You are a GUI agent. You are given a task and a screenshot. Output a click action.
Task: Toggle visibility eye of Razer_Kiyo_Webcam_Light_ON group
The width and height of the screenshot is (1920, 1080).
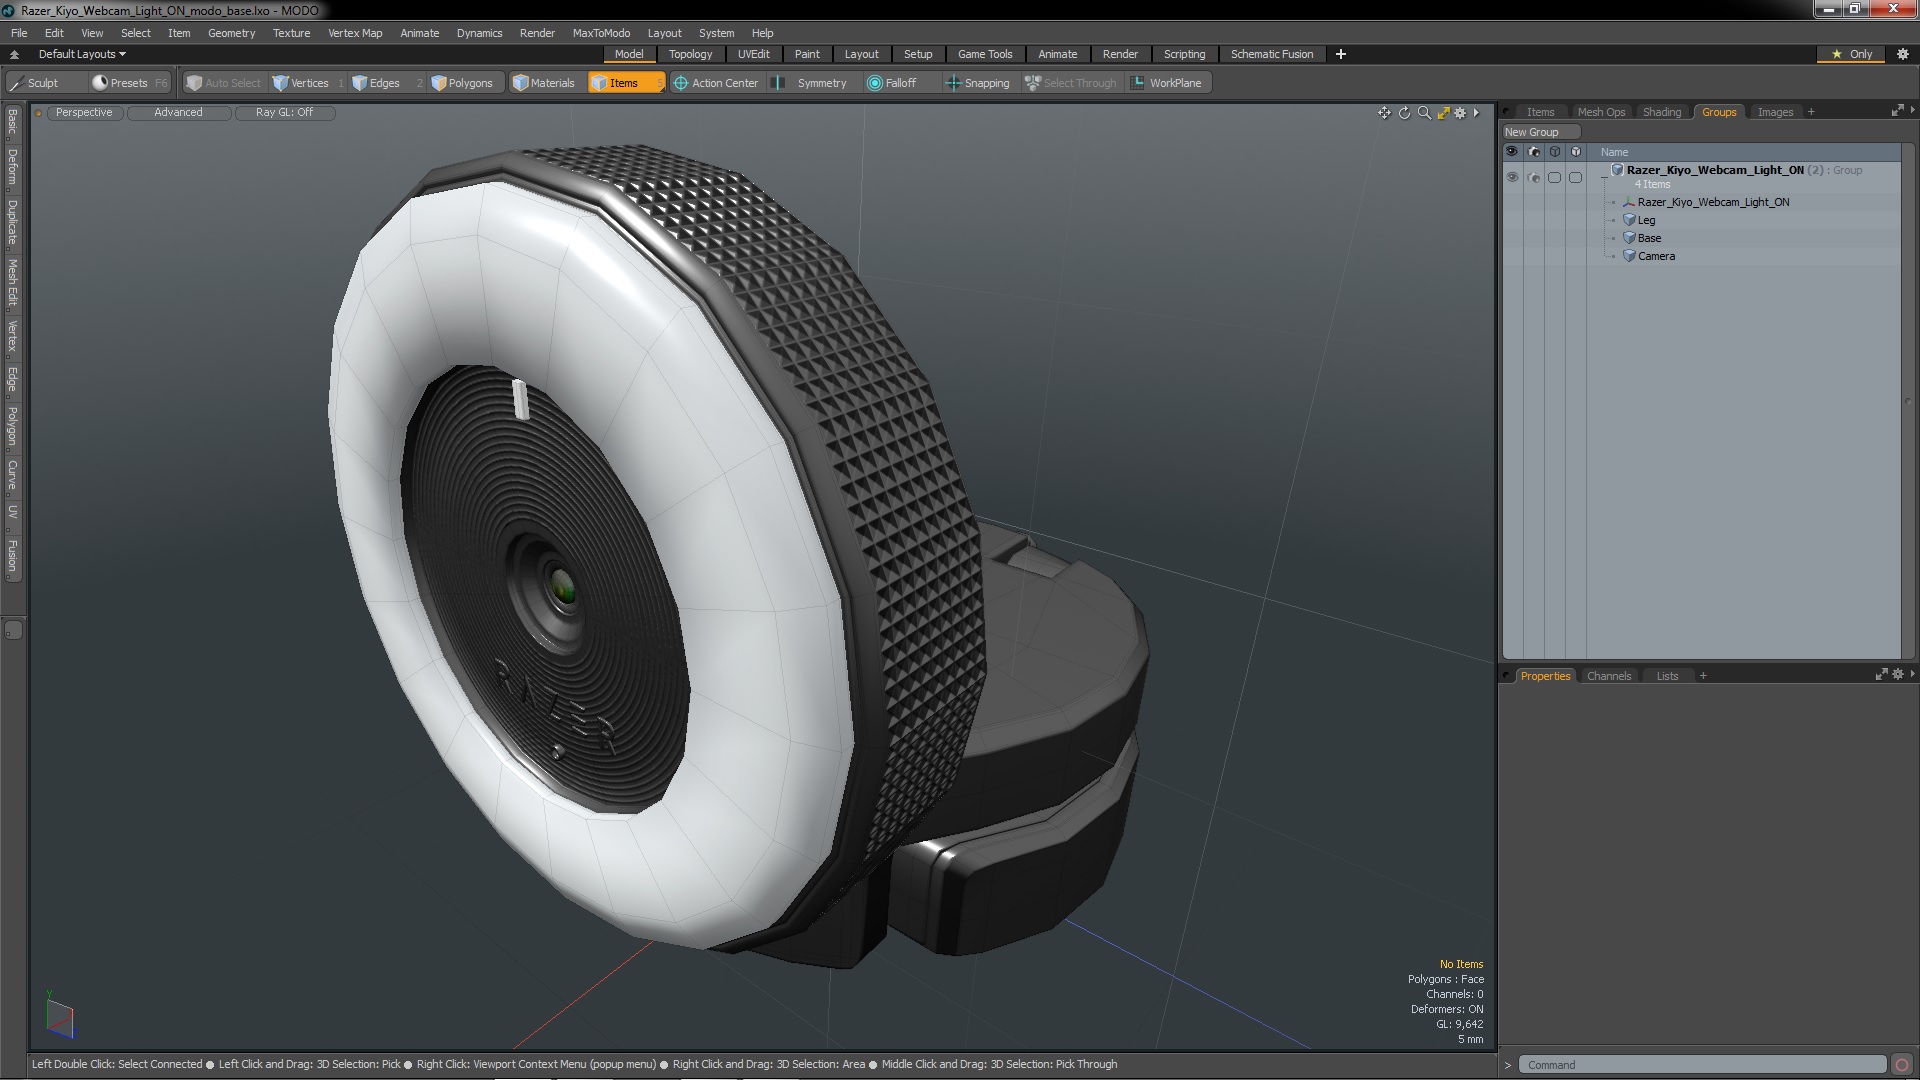click(1512, 177)
